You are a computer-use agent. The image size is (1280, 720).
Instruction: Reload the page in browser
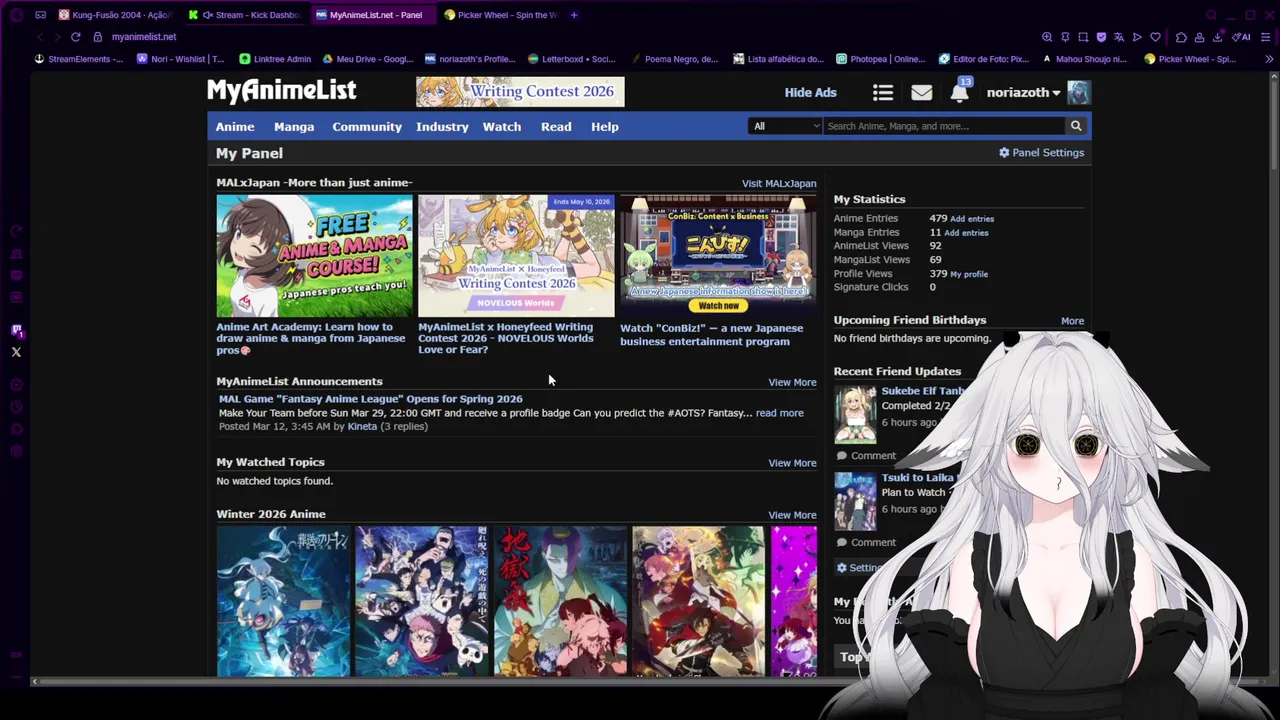tap(75, 37)
